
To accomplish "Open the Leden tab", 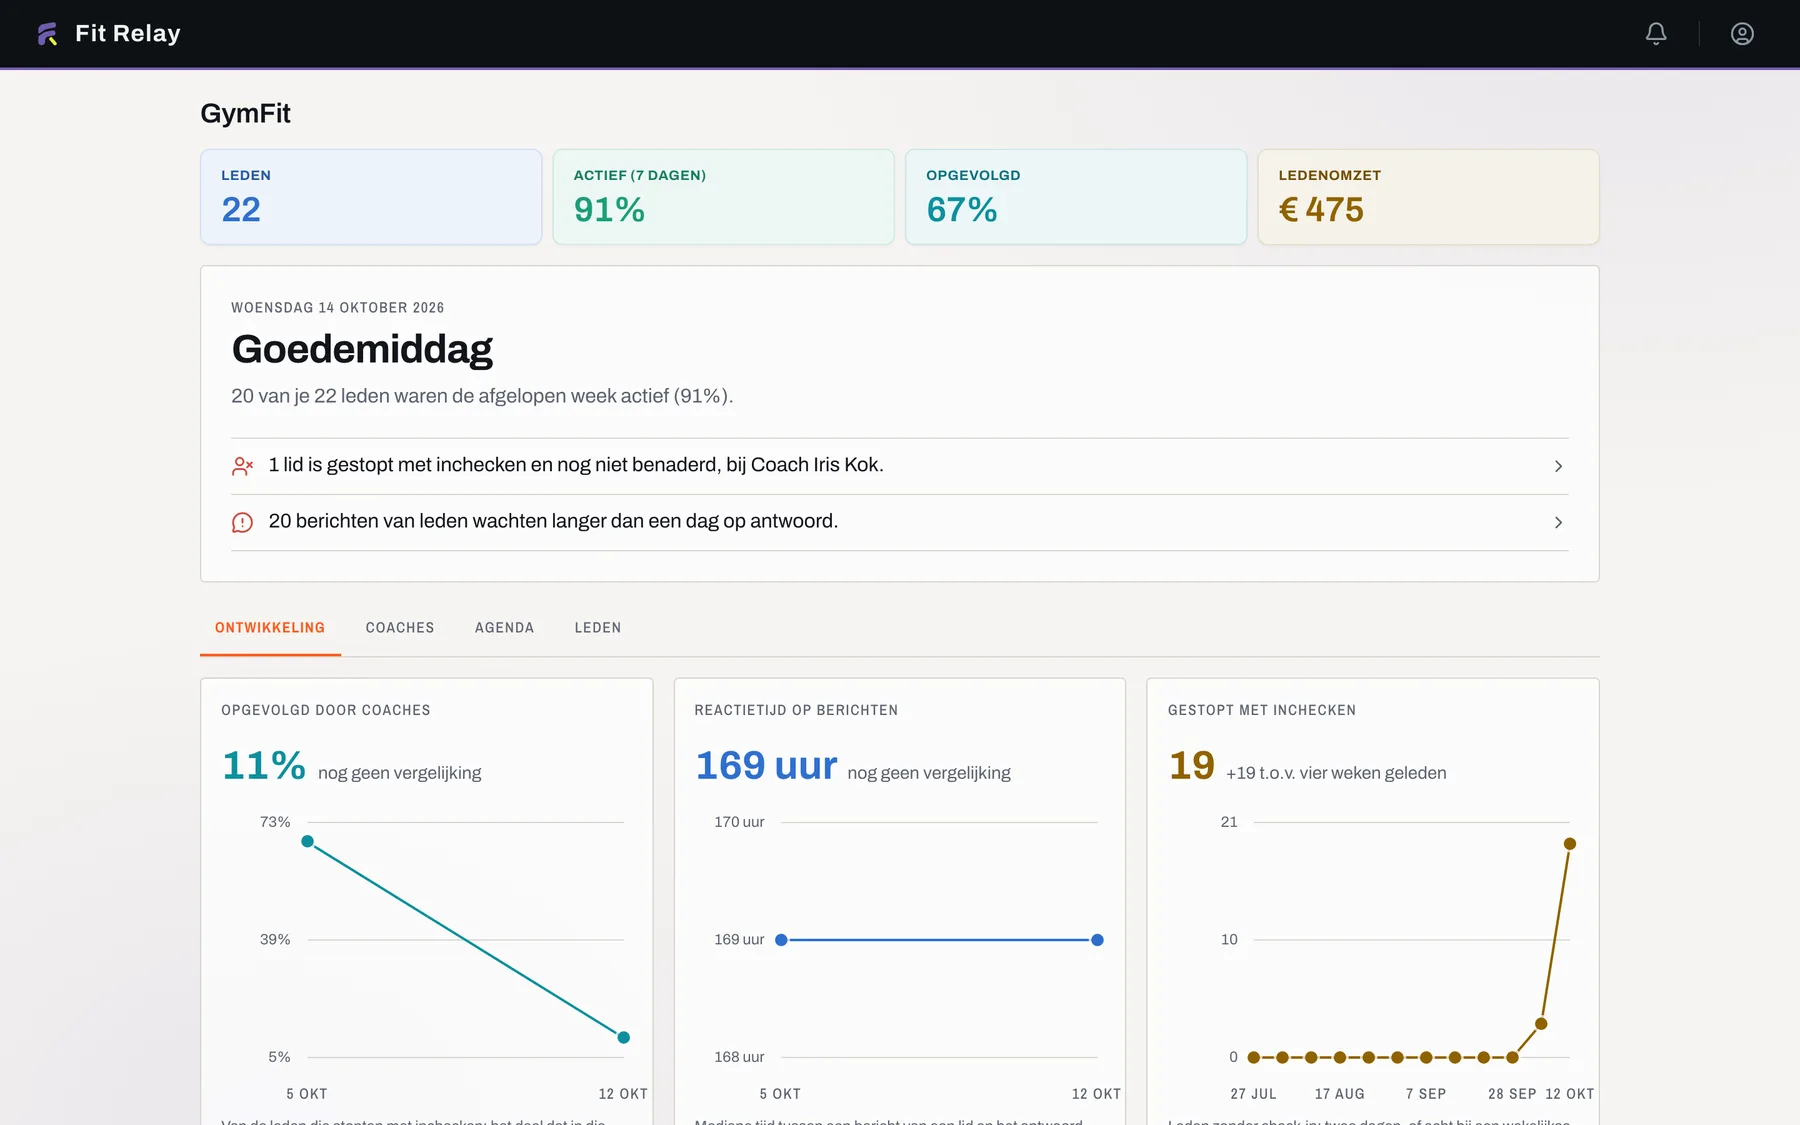I will [598, 628].
